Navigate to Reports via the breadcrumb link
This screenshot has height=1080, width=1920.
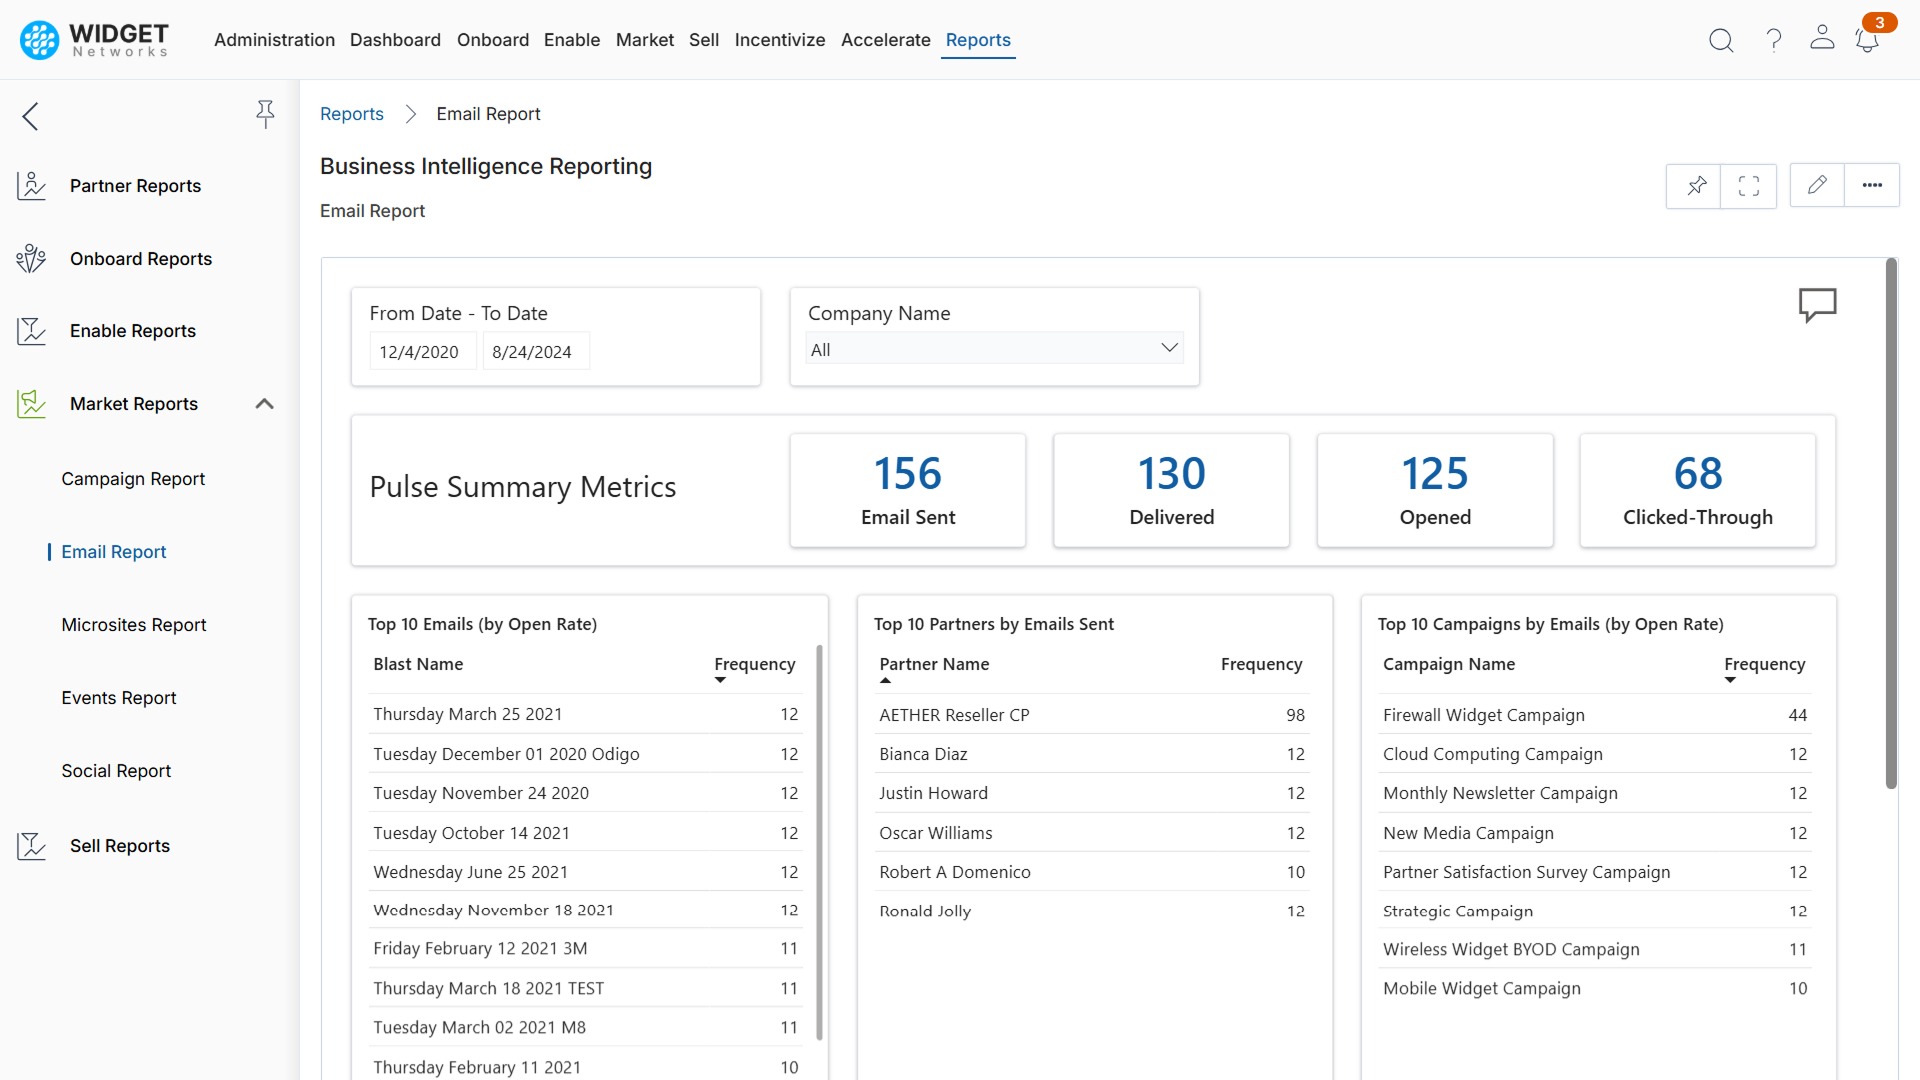351,113
